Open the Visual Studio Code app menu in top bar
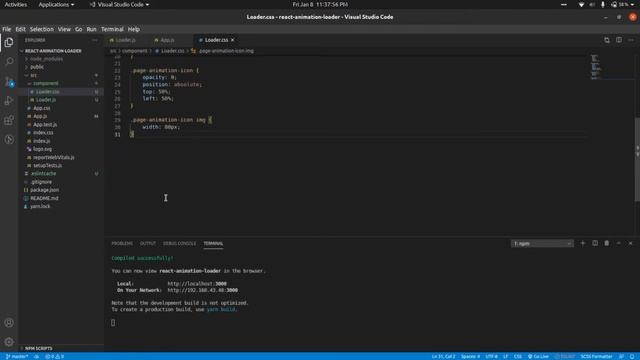 [120, 4]
